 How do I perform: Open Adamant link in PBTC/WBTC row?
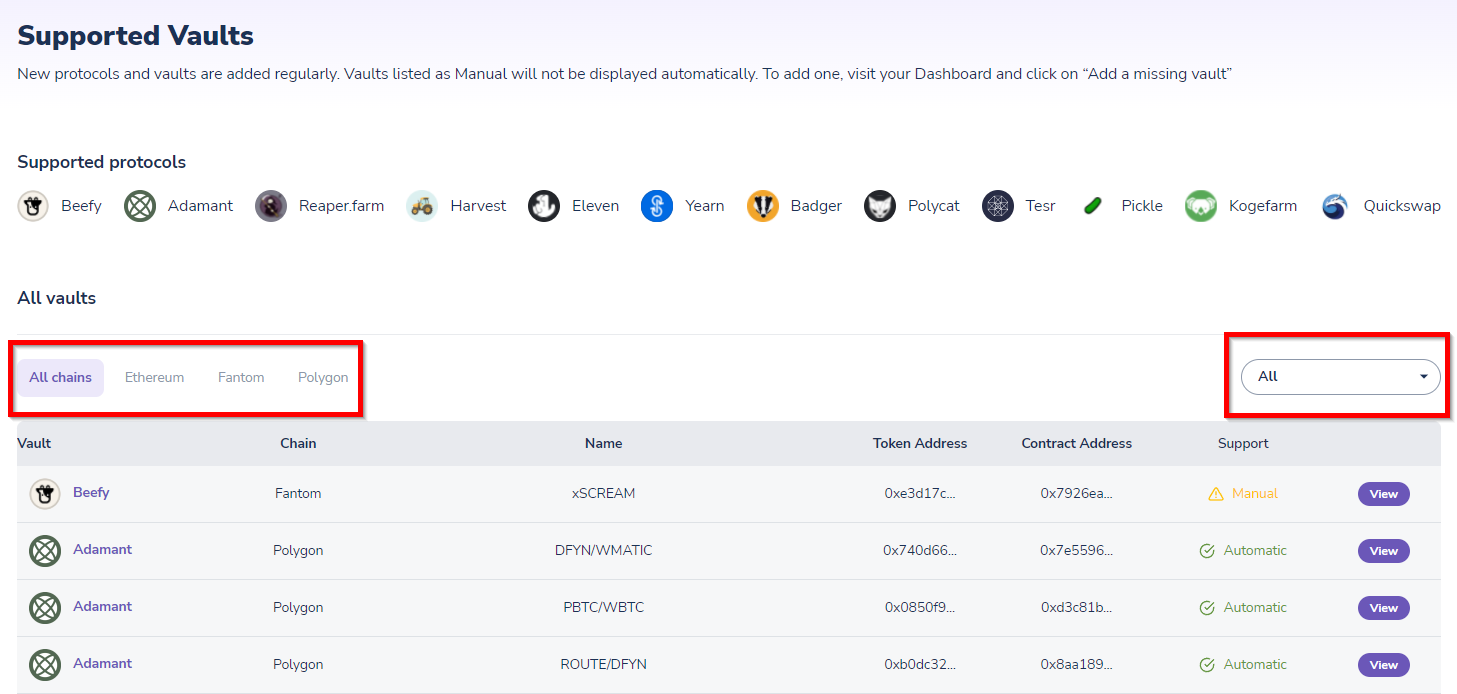(x=102, y=607)
